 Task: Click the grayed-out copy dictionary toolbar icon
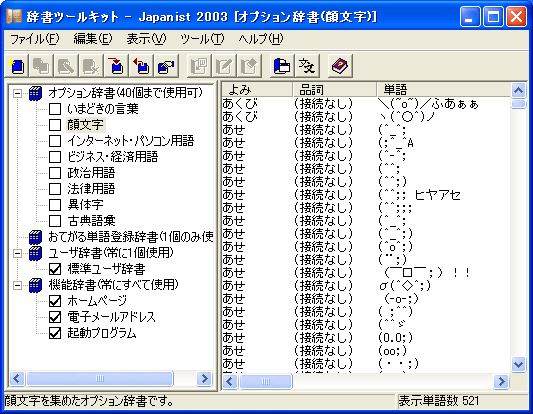[41, 66]
